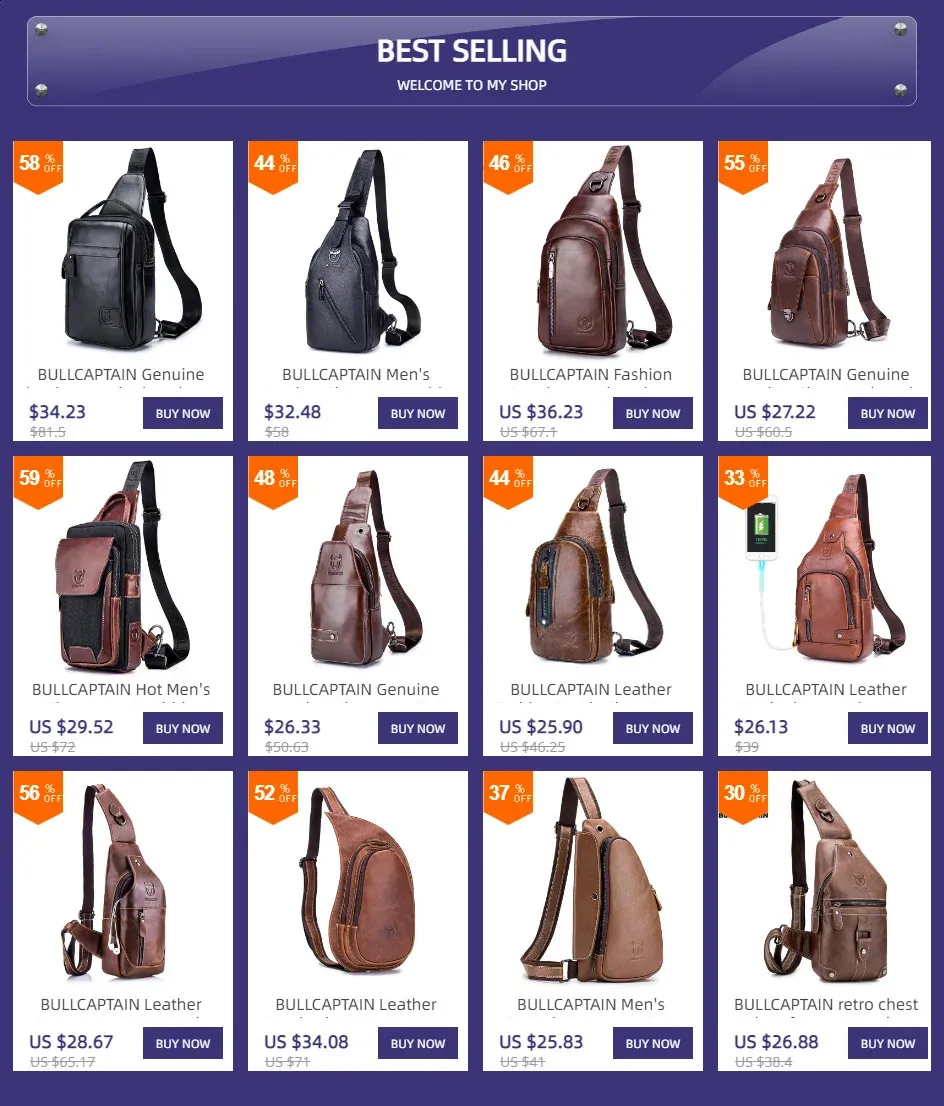Click Buy Now for the $34.23 bag

[183, 413]
